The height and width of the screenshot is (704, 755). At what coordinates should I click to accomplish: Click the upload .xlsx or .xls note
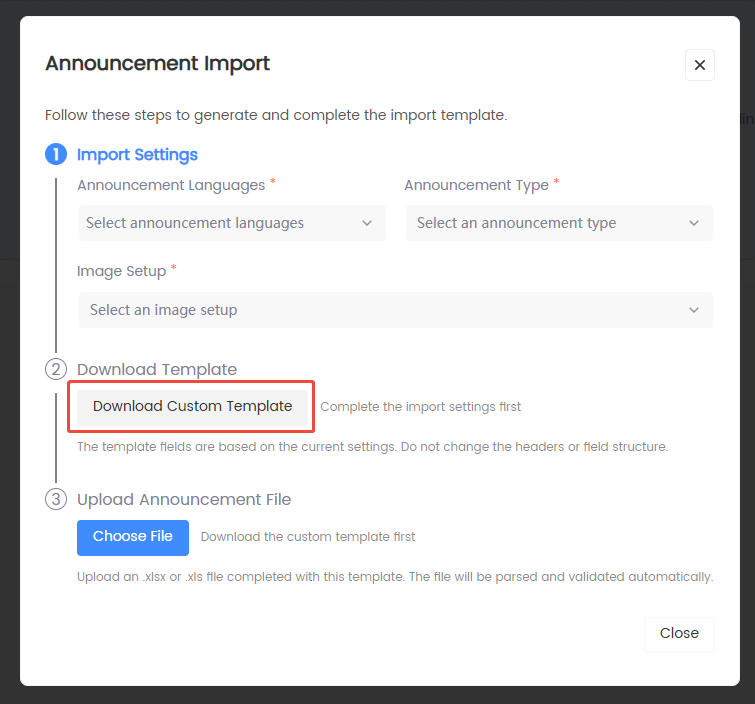pos(395,577)
